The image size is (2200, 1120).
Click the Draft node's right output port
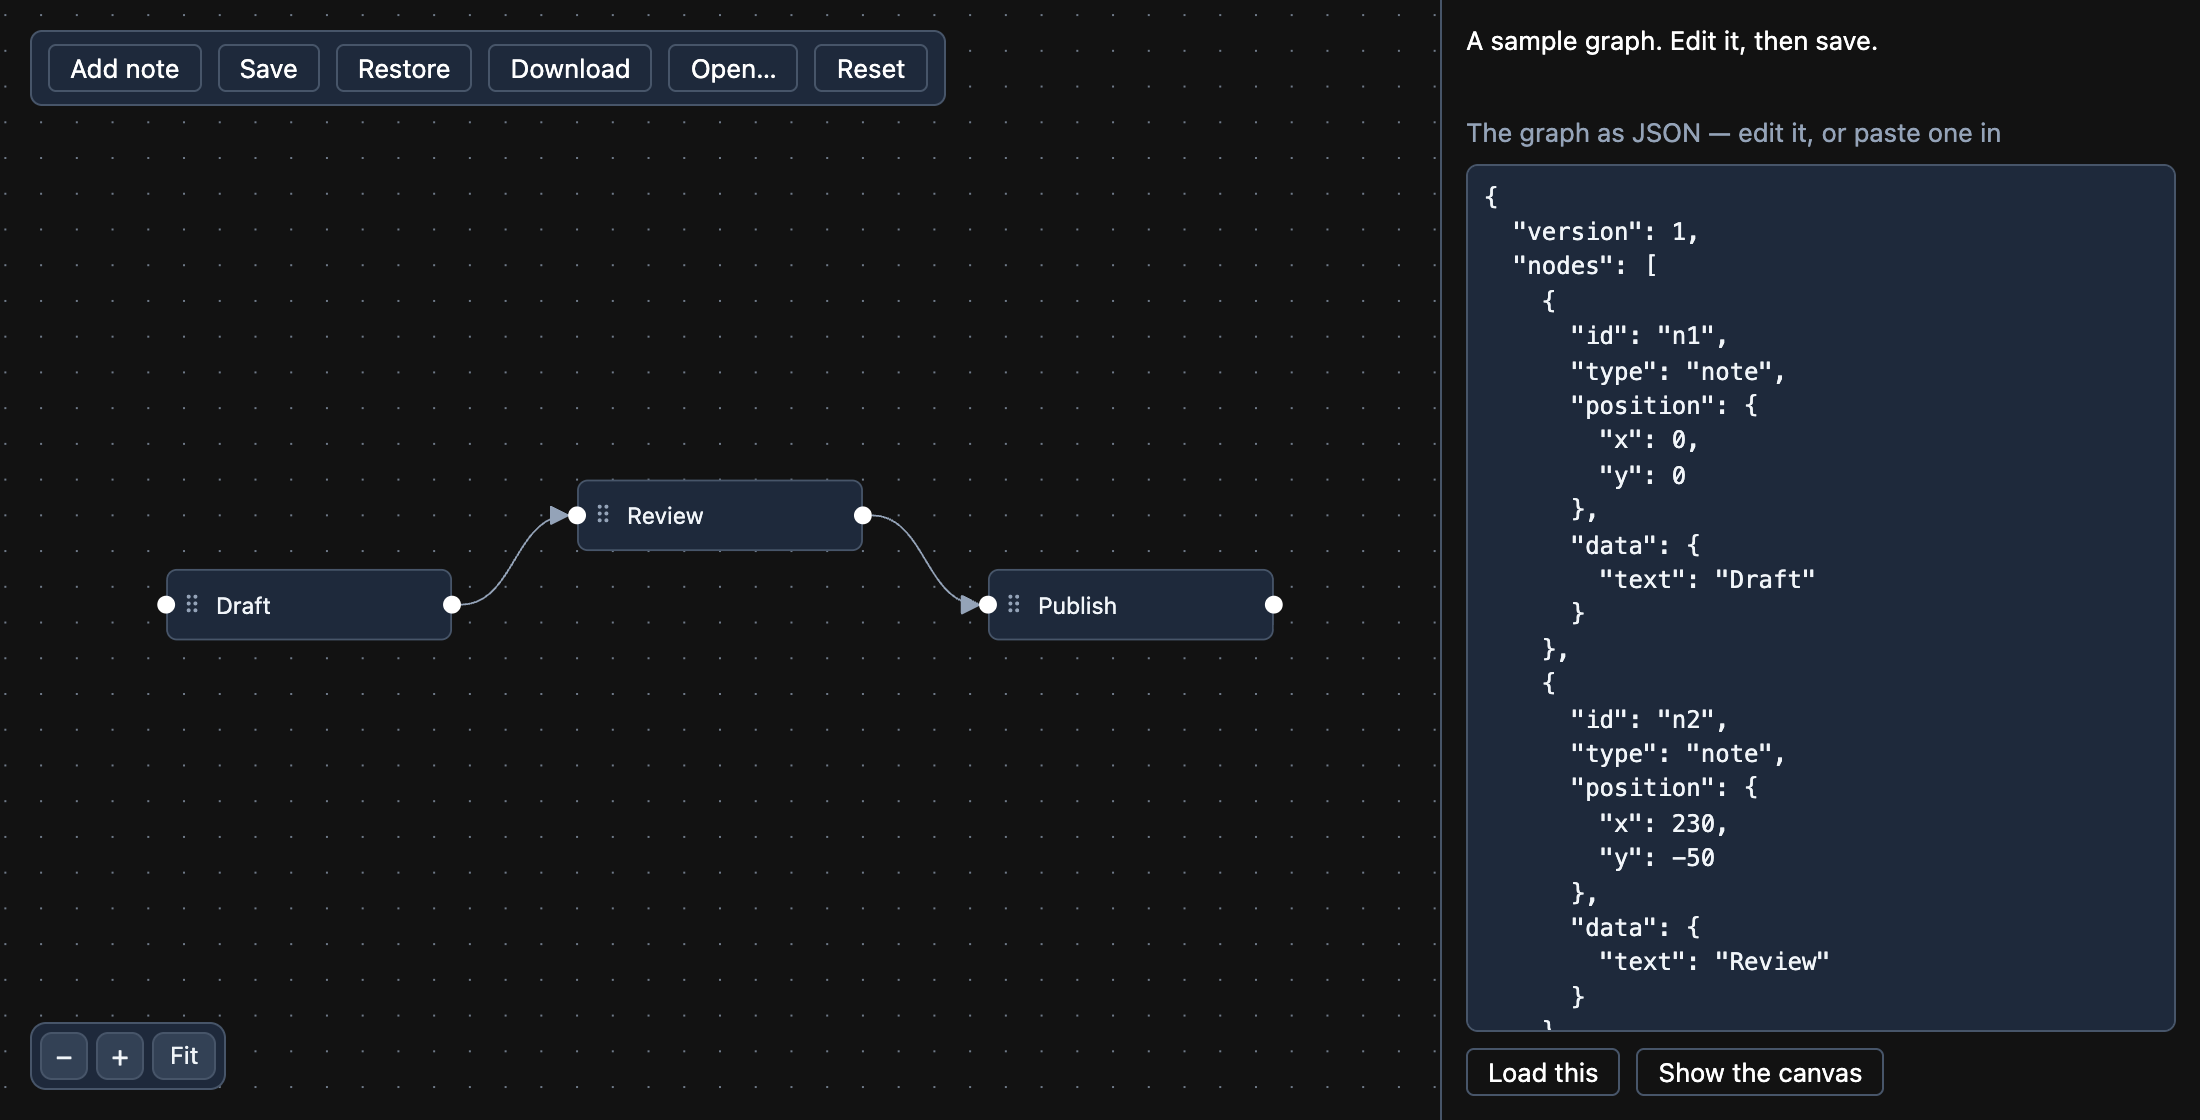(452, 604)
